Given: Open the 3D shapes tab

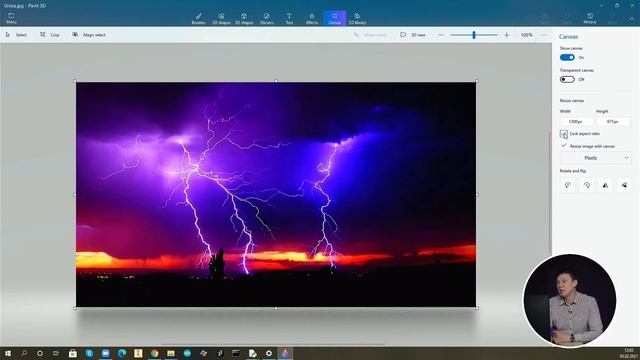Looking at the screenshot, I should tap(244, 18).
